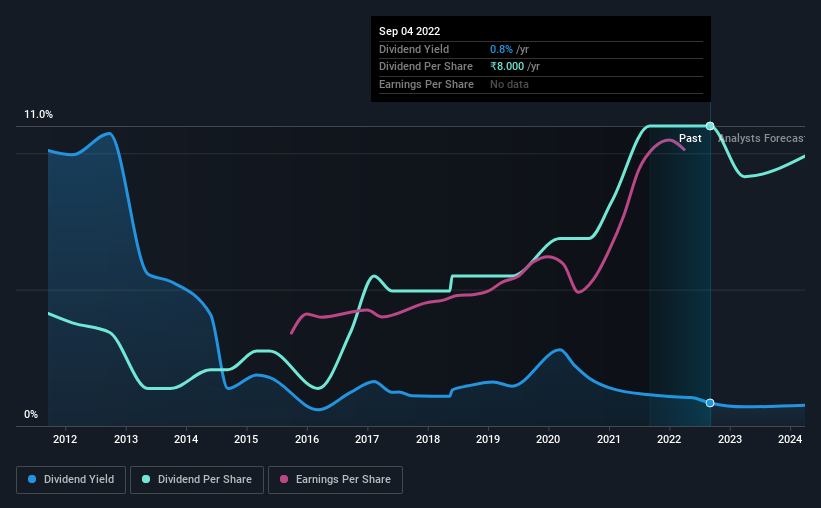
Task: Click the Sep 04 2022 tooltip date header
Action: [409, 31]
